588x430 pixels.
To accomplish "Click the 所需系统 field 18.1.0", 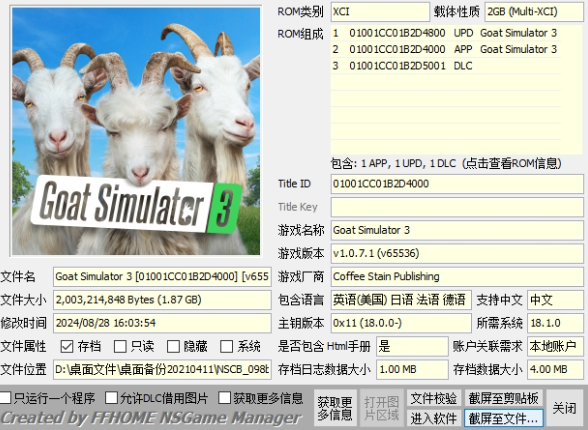I will tap(555, 324).
